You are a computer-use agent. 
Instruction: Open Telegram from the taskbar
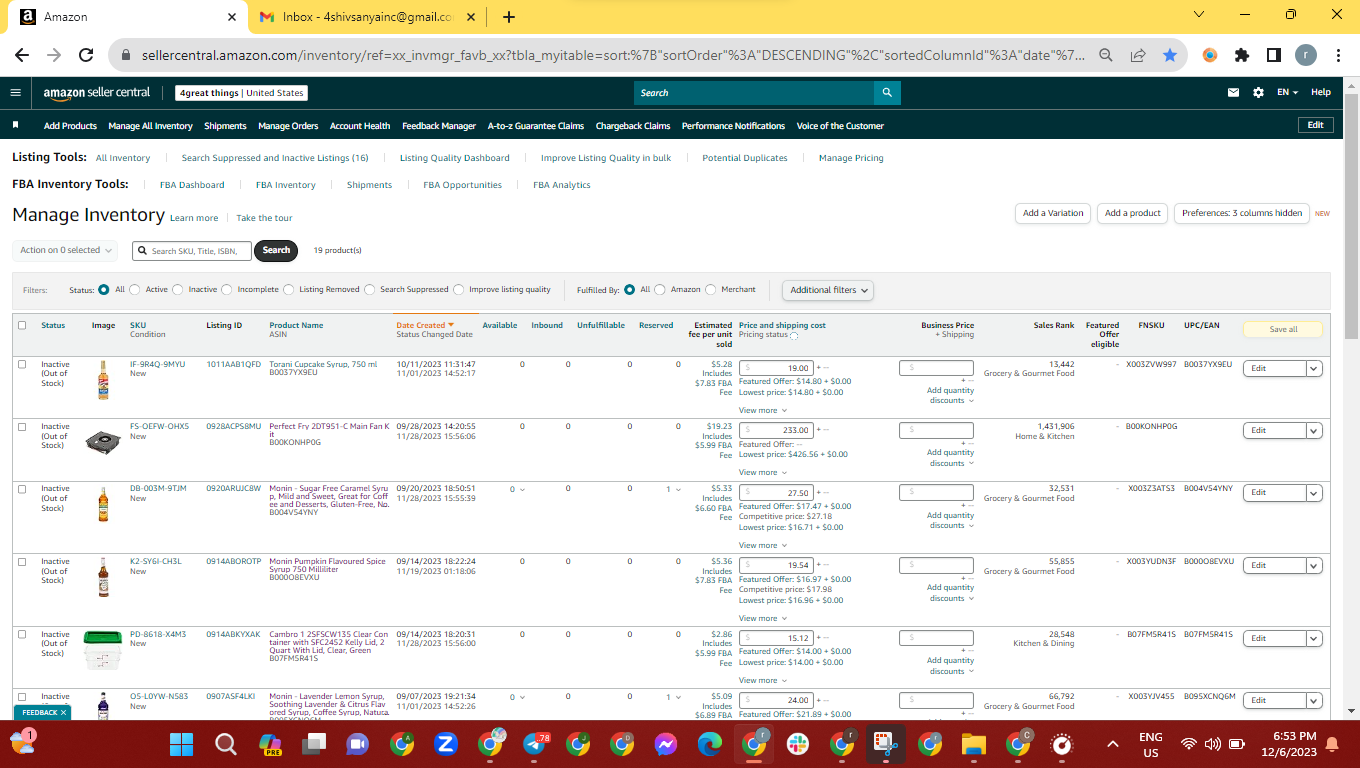pyautogui.click(x=534, y=744)
